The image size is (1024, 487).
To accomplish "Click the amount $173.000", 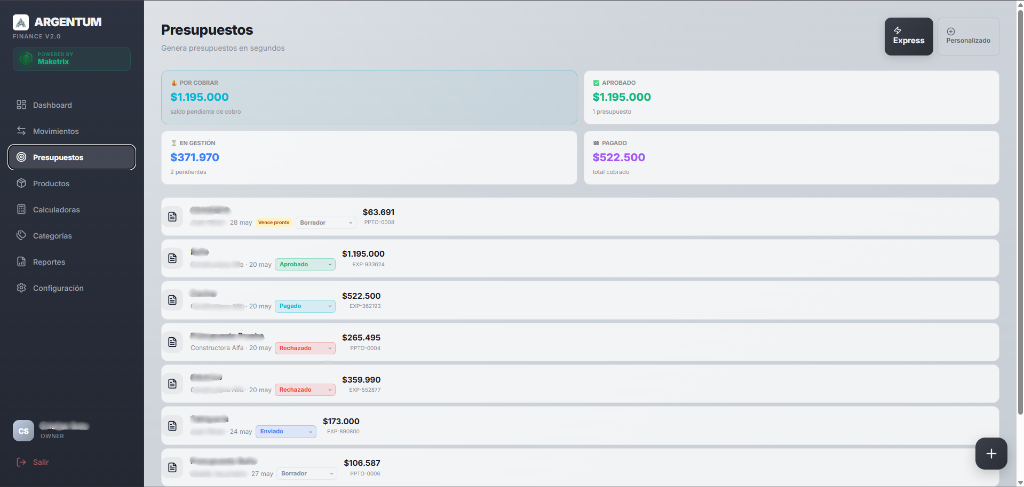I will click(x=341, y=421).
